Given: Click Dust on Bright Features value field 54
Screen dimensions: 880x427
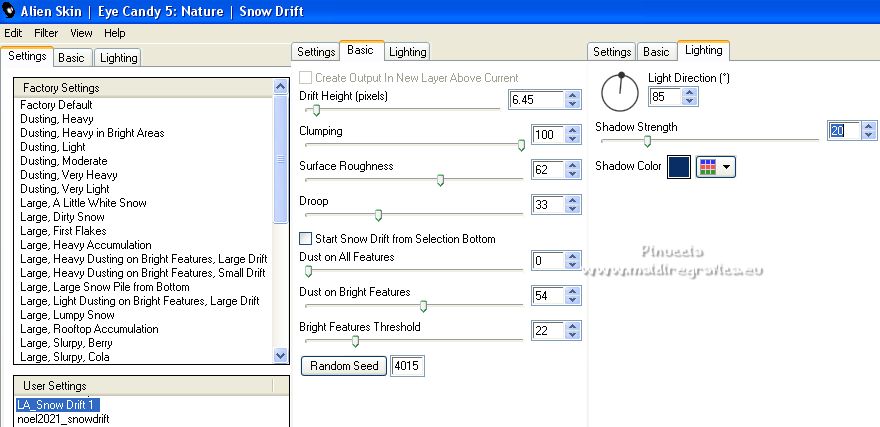Looking at the screenshot, I should 548,295.
